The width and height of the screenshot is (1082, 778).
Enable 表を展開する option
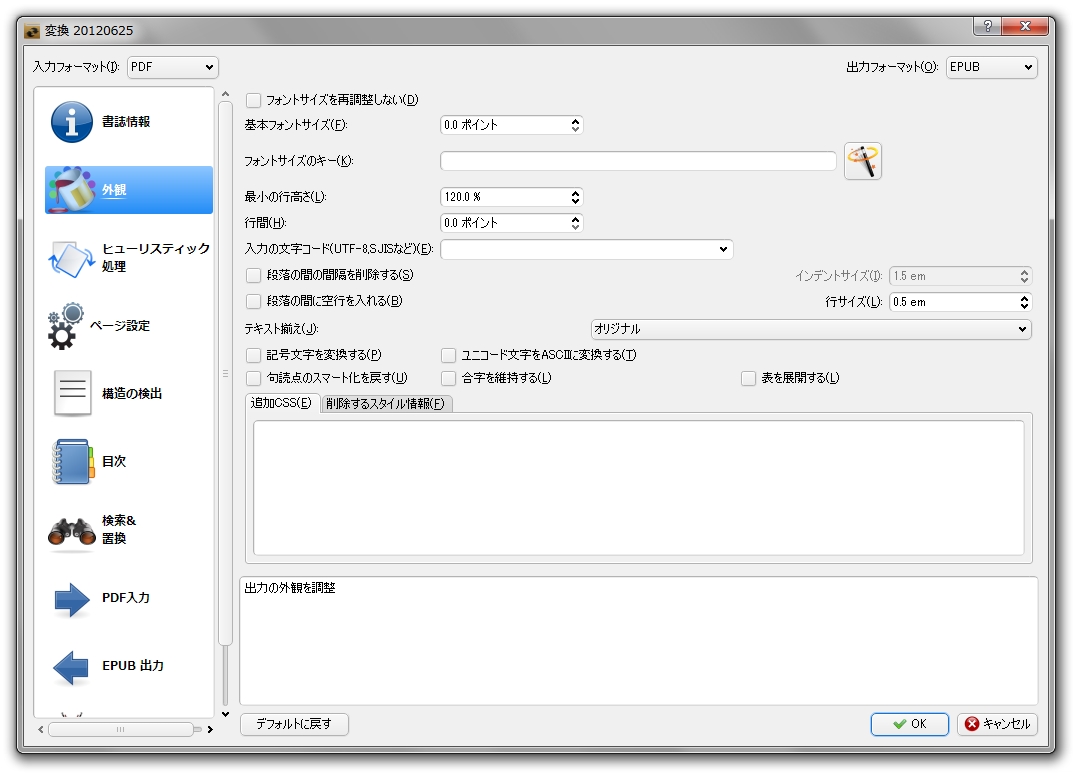click(x=748, y=378)
